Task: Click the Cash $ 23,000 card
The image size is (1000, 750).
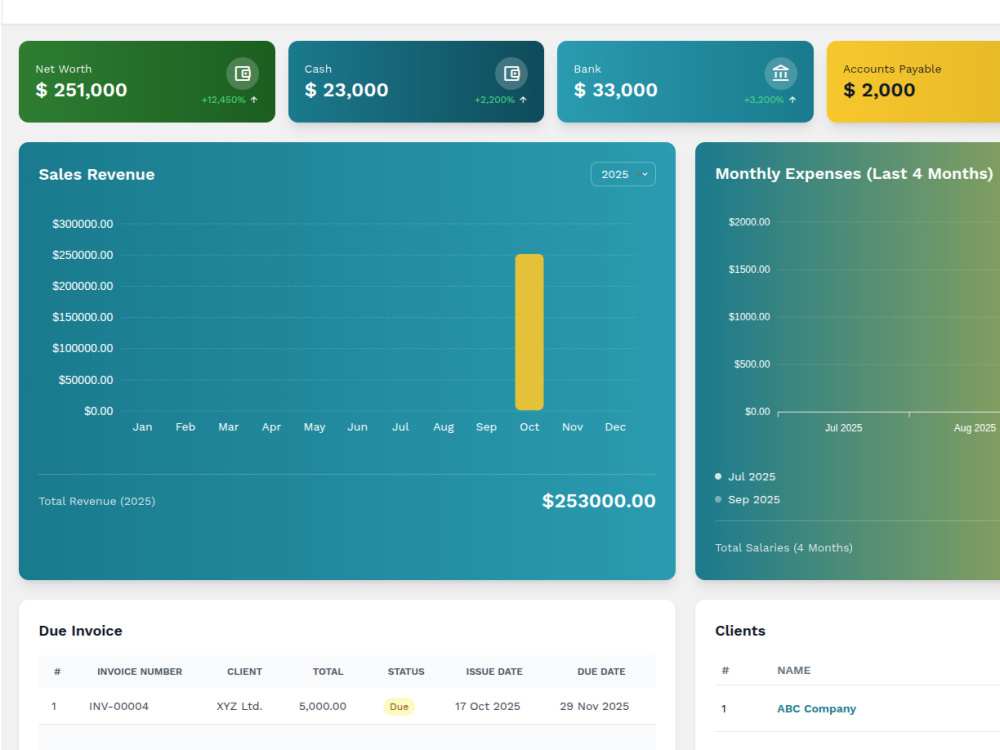Action: click(x=416, y=82)
